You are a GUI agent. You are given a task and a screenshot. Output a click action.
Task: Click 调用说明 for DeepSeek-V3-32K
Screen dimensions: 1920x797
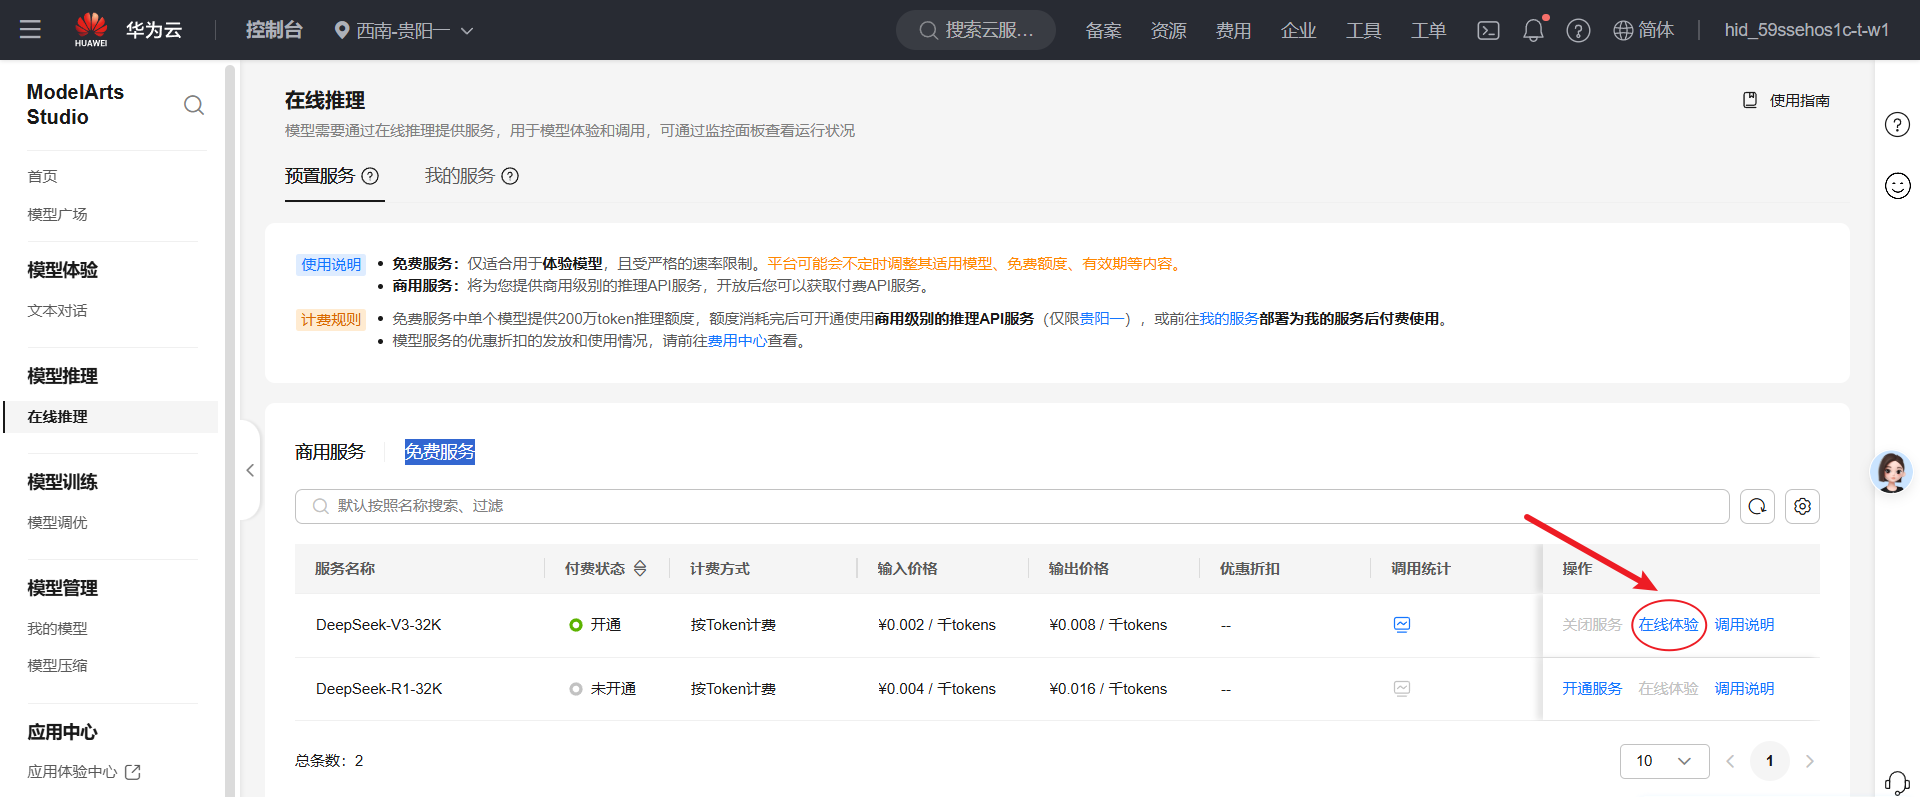[x=1744, y=625]
